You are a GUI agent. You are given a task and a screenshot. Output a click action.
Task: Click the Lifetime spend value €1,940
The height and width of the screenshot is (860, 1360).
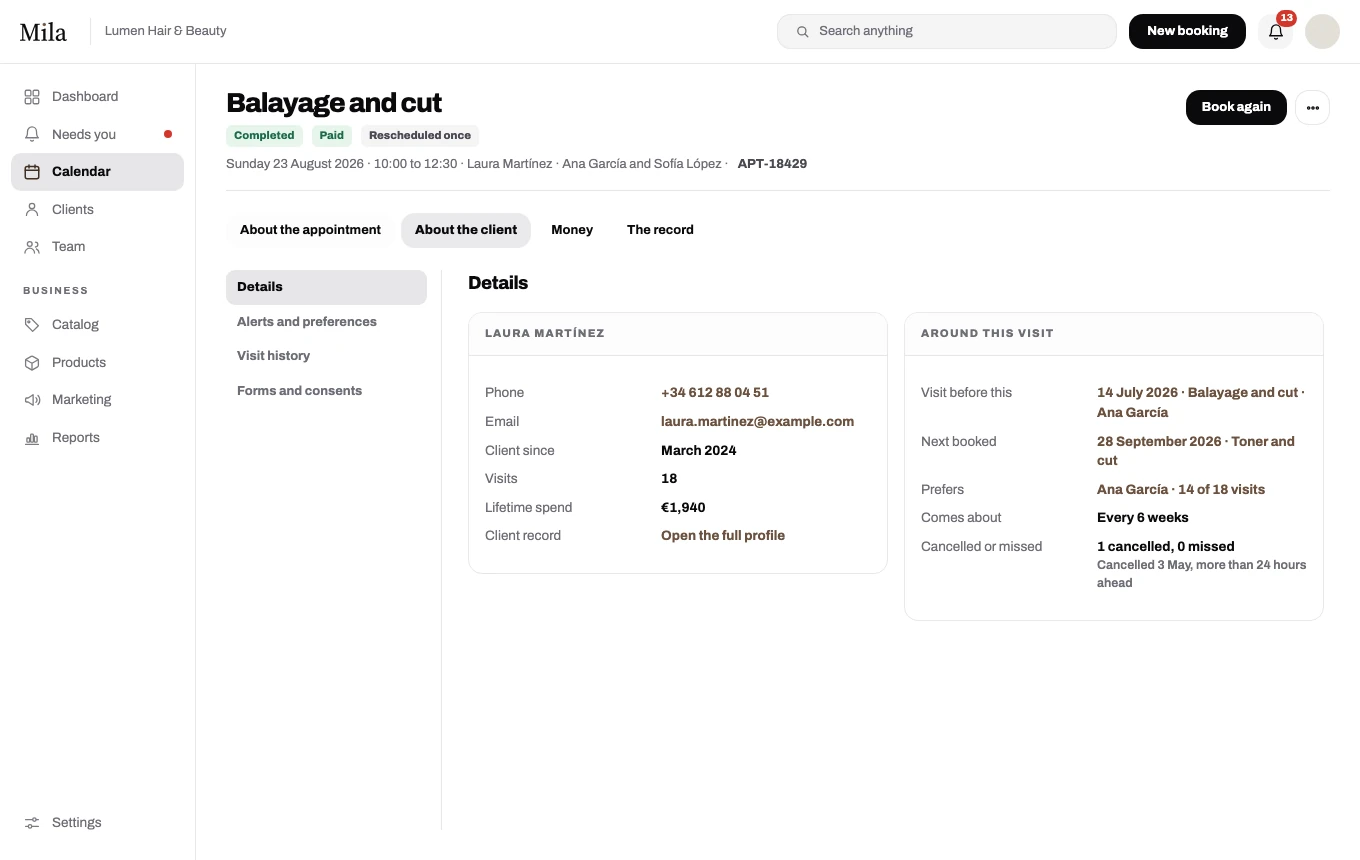click(683, 508)
